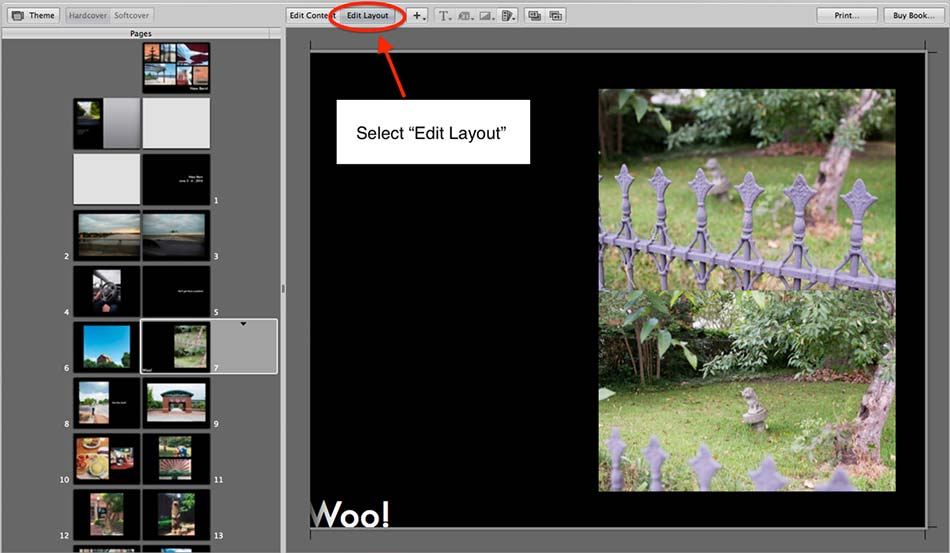Screen dimensions: 950x553
Task: Click the Print... button
Action: click(x=846, y=16)
